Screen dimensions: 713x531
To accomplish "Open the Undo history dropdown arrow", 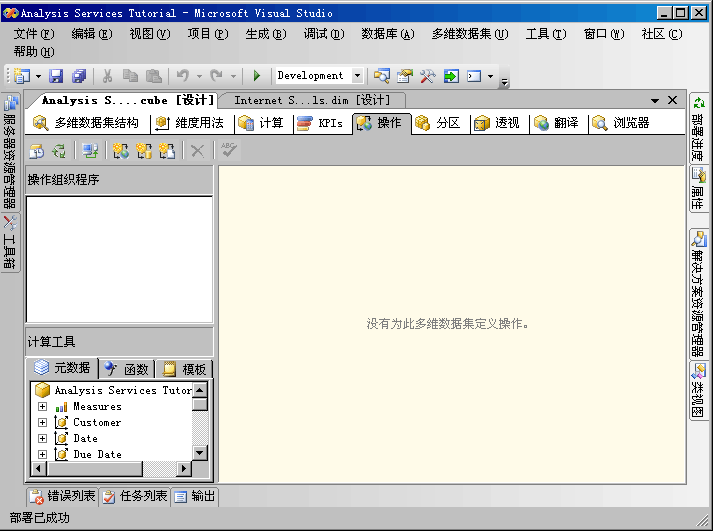I will (x=199, y=76).
